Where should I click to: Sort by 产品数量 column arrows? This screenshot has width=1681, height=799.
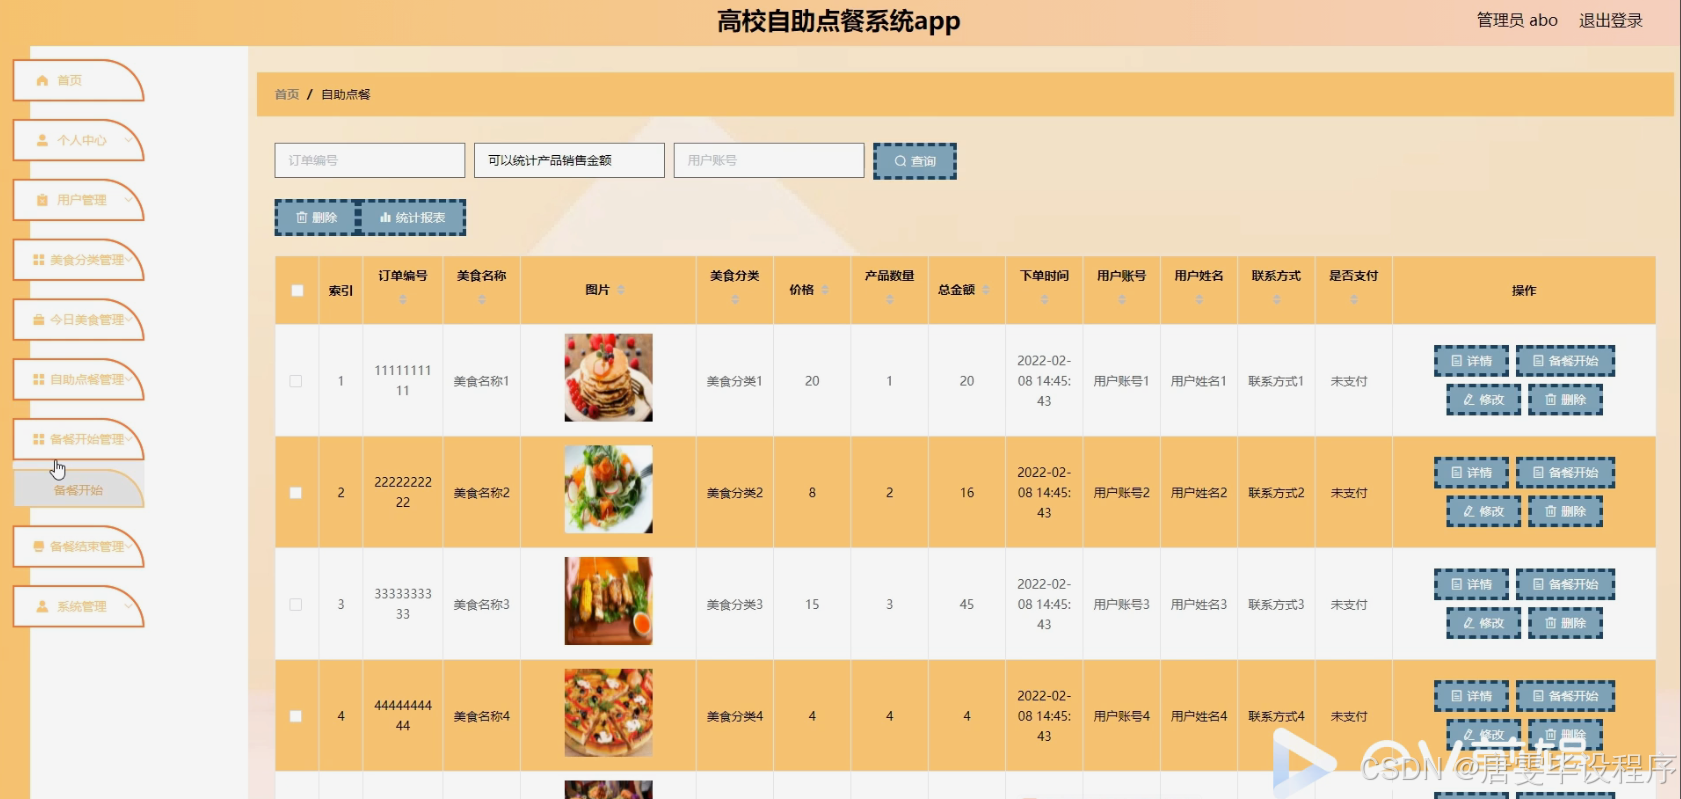click(x=889, y=299)
